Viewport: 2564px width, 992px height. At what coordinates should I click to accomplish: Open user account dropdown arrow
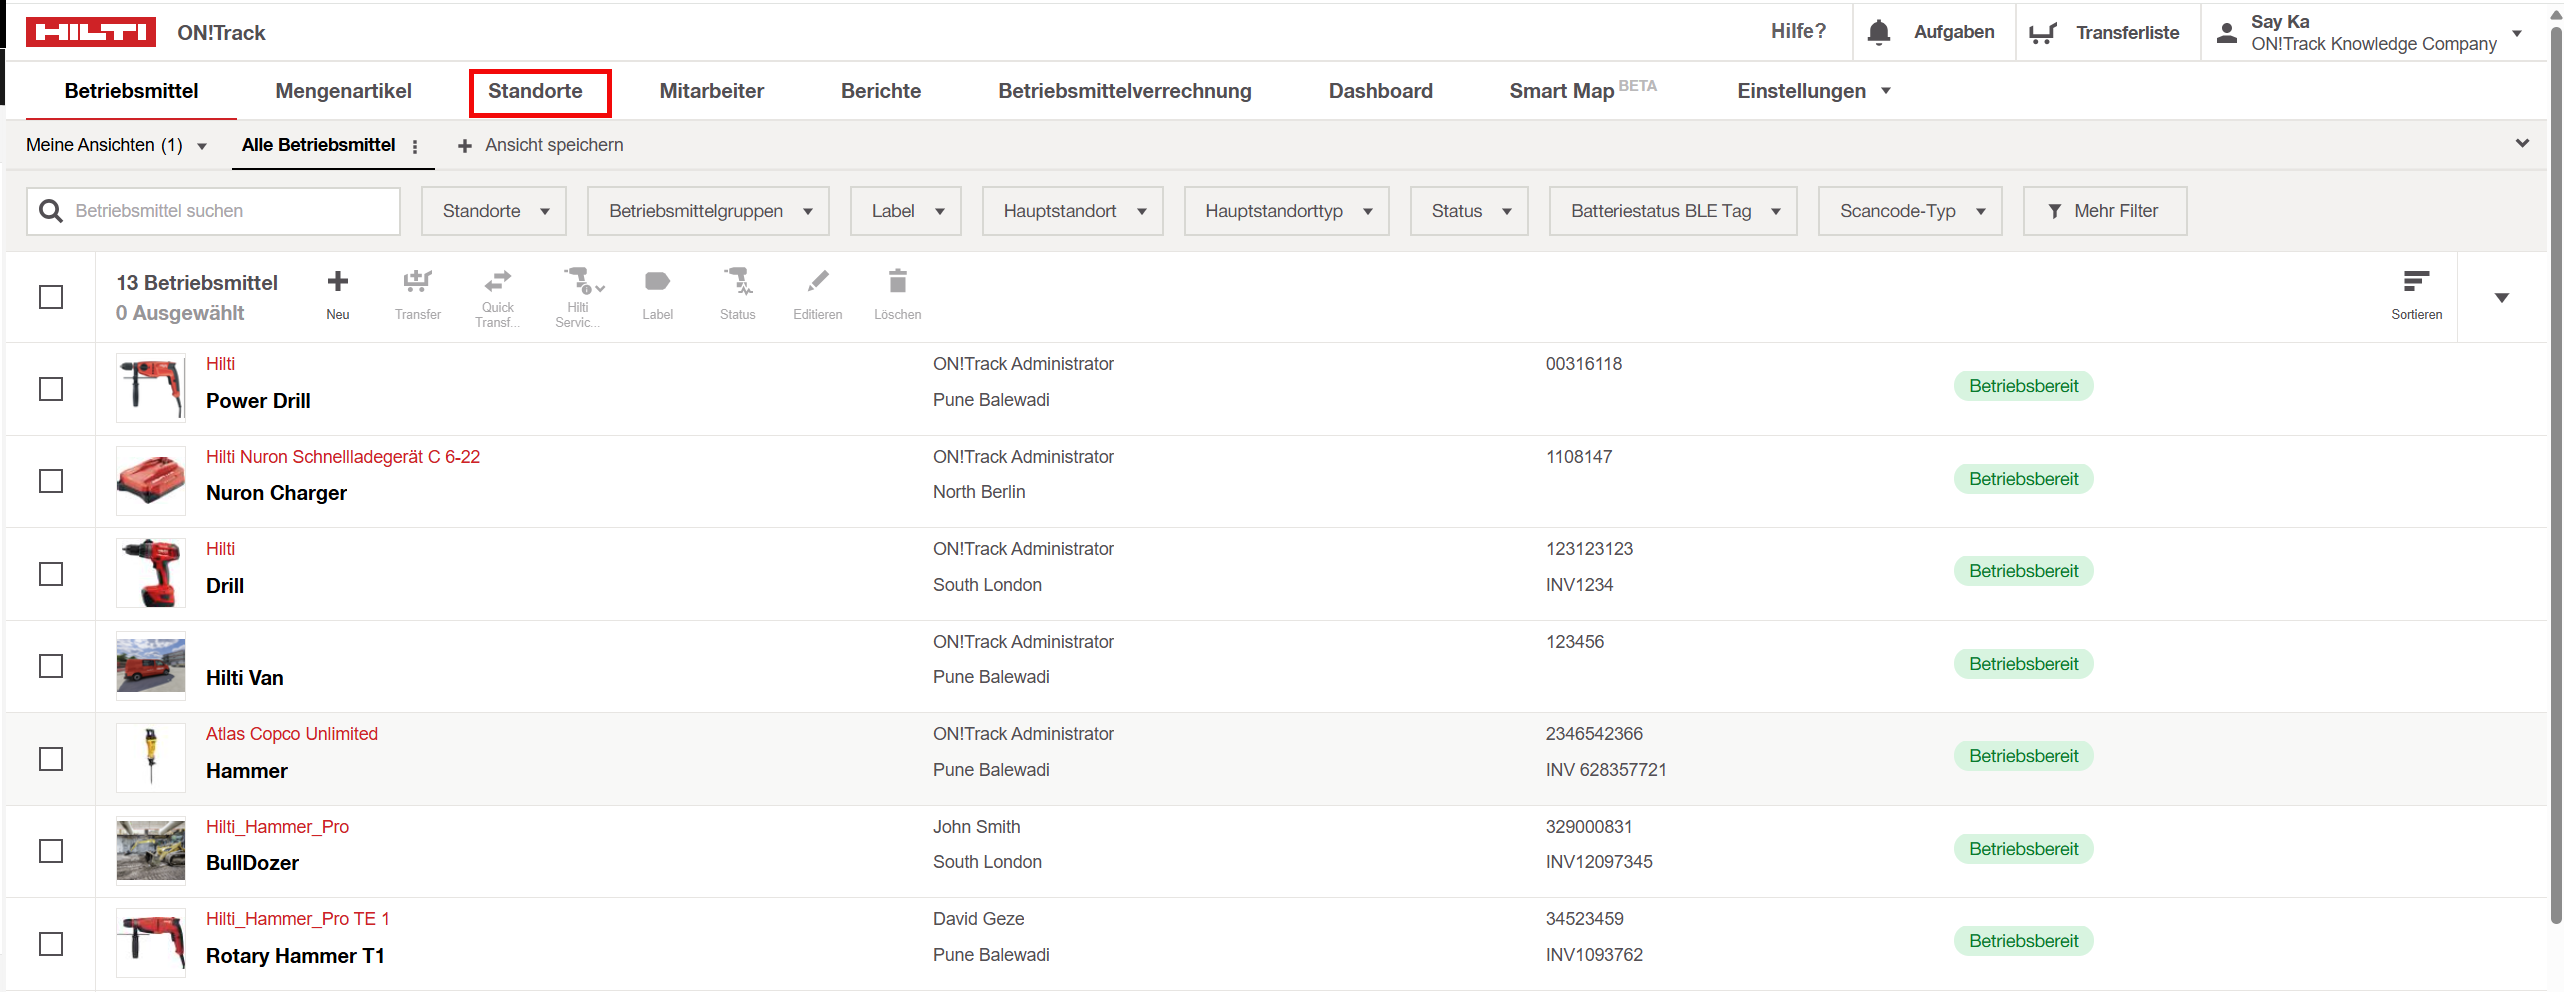pyautogui.click(x=2517, y=33)
